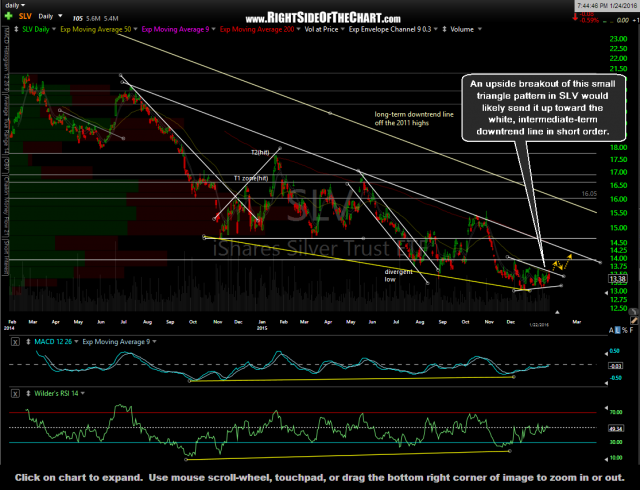The height and width of the screenshot is (490, 640).
Task: Click the 16.05 price level label
Action: click(x=589, y=194)
